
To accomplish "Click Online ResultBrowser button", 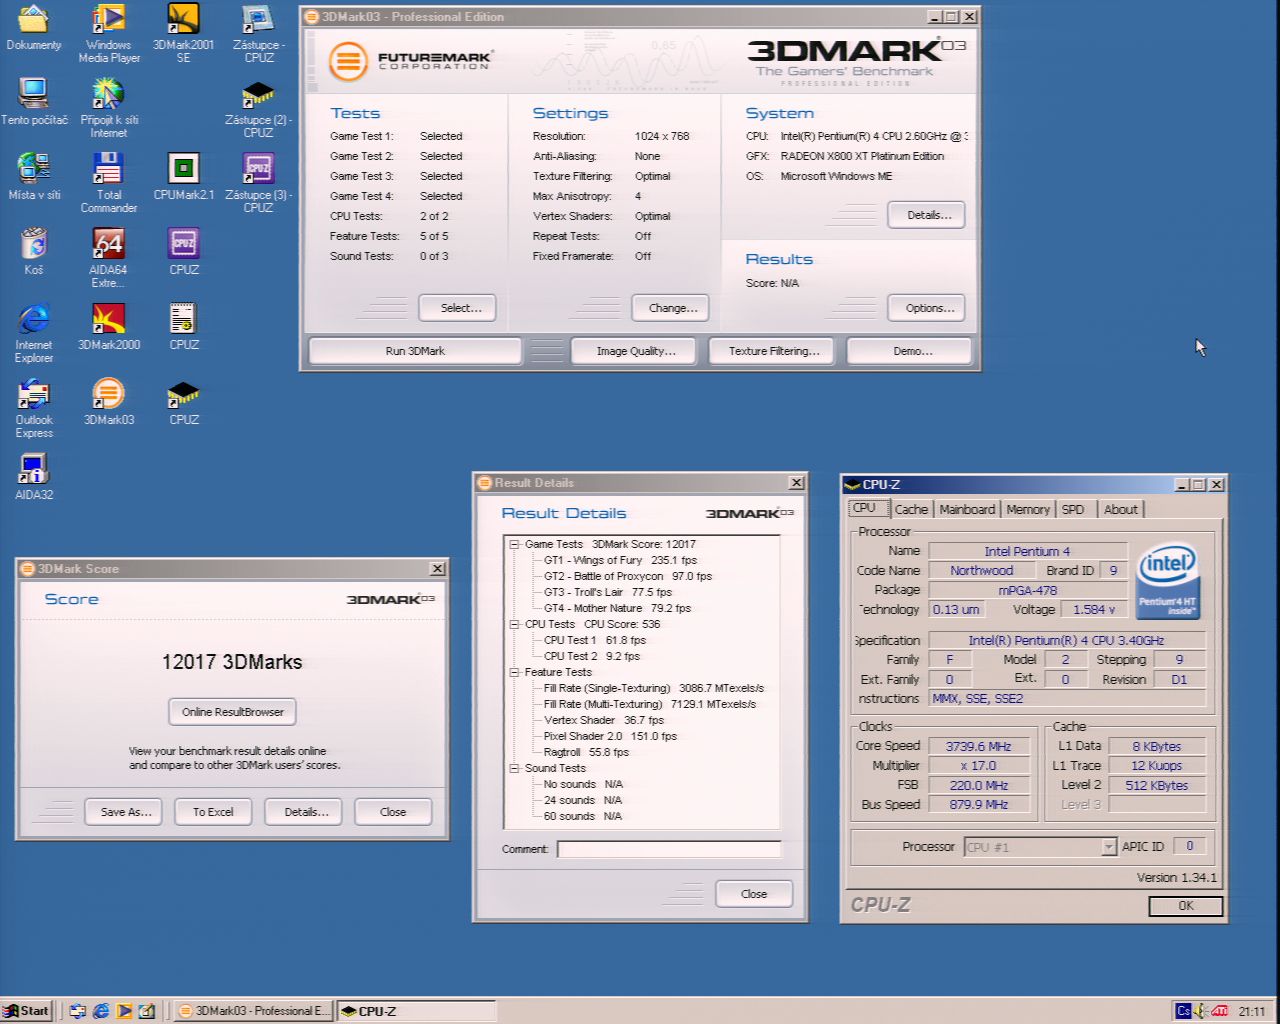I will coord(232,712).
